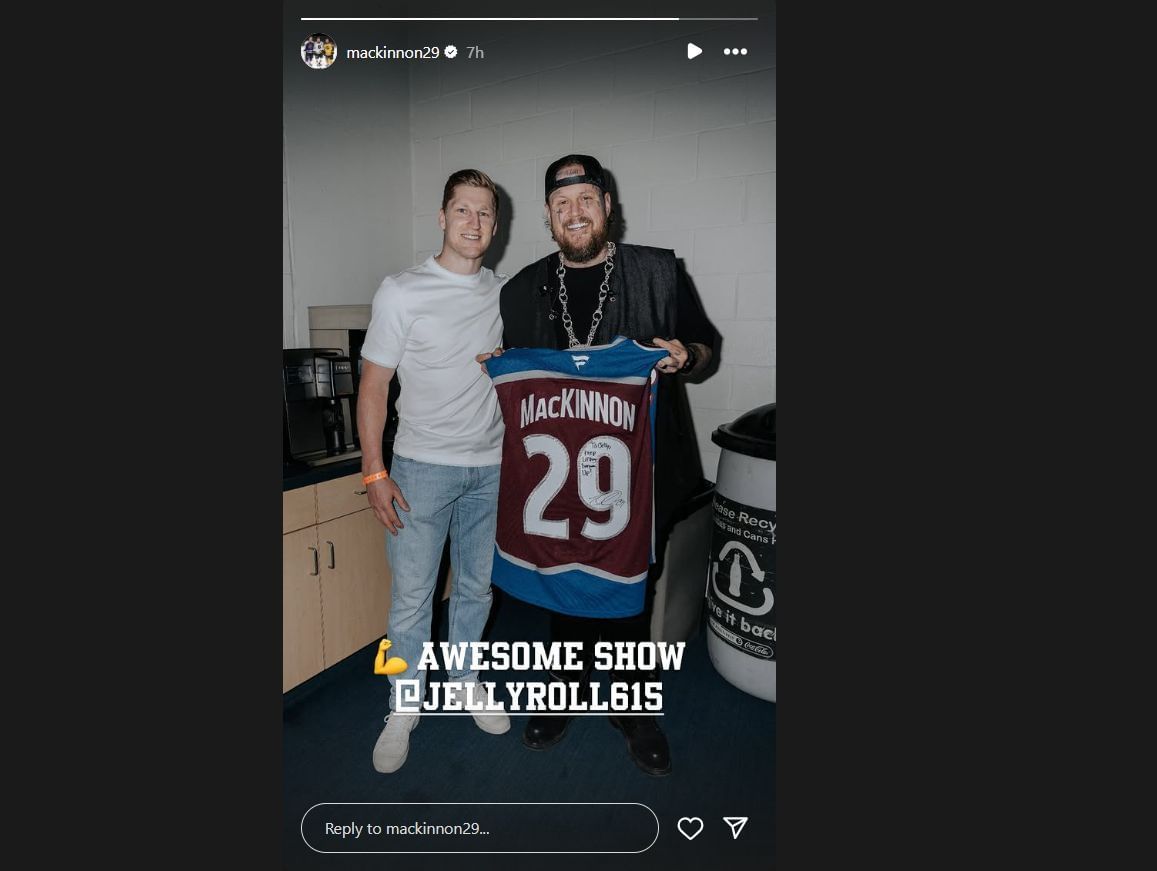Viewport: 1157px width, 871px height.
Task: Like the story using the heart icon
Action: coord(690,828)
